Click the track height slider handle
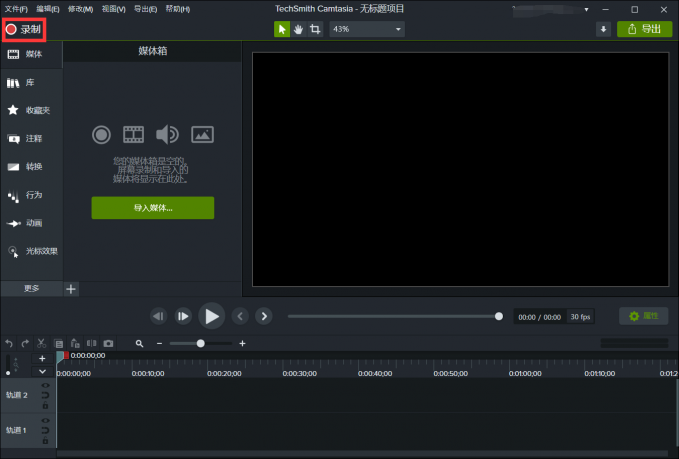 (8, 372)
